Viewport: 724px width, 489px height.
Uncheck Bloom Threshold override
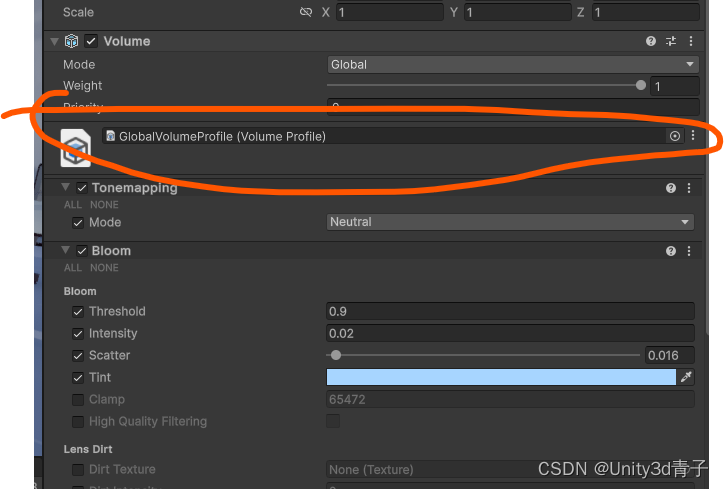click(78, 312)
